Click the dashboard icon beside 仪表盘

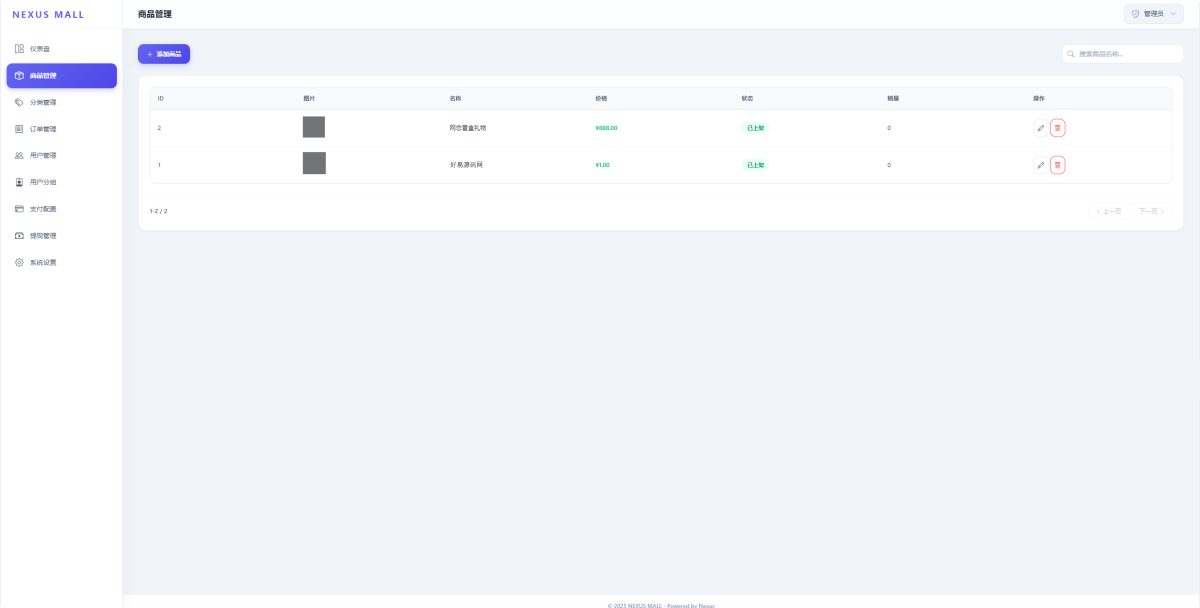tap(19, 49)
